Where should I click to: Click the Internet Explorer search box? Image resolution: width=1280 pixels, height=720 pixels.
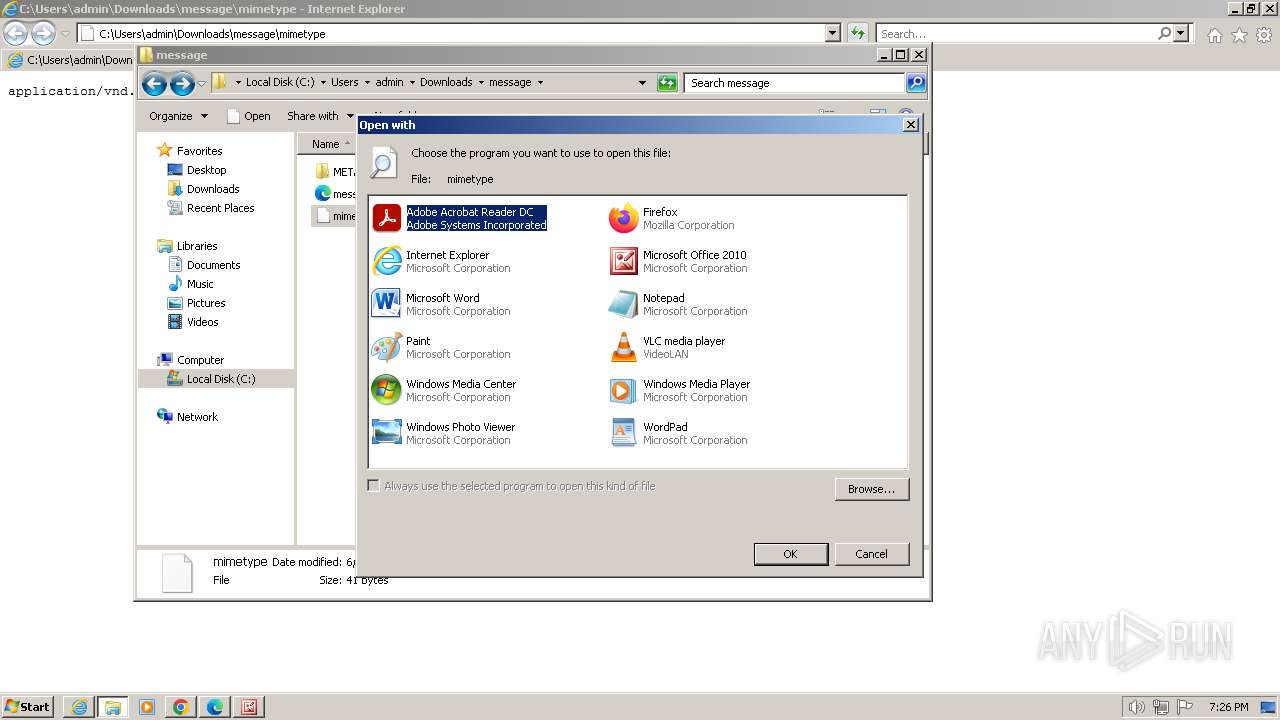pyautogui.click(x=1016, y=33)
